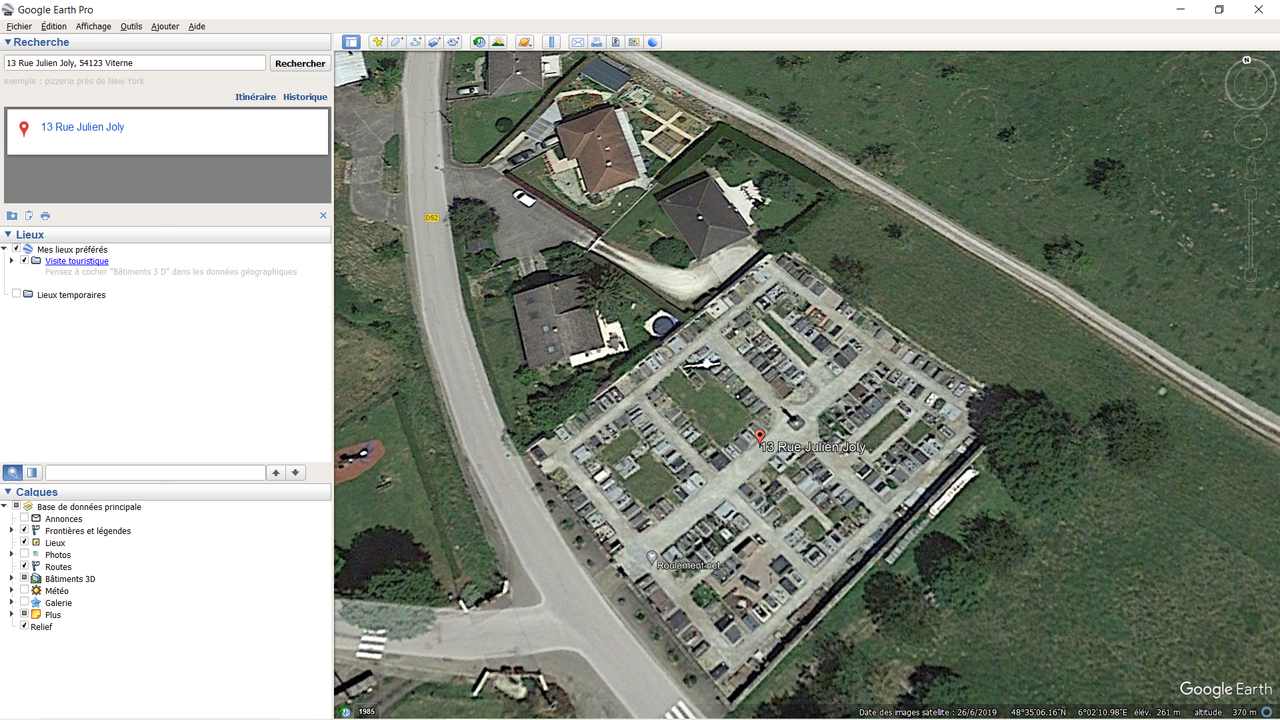Open the Ajouter menu
1280x720 pixels.
(x=165, y=26)
